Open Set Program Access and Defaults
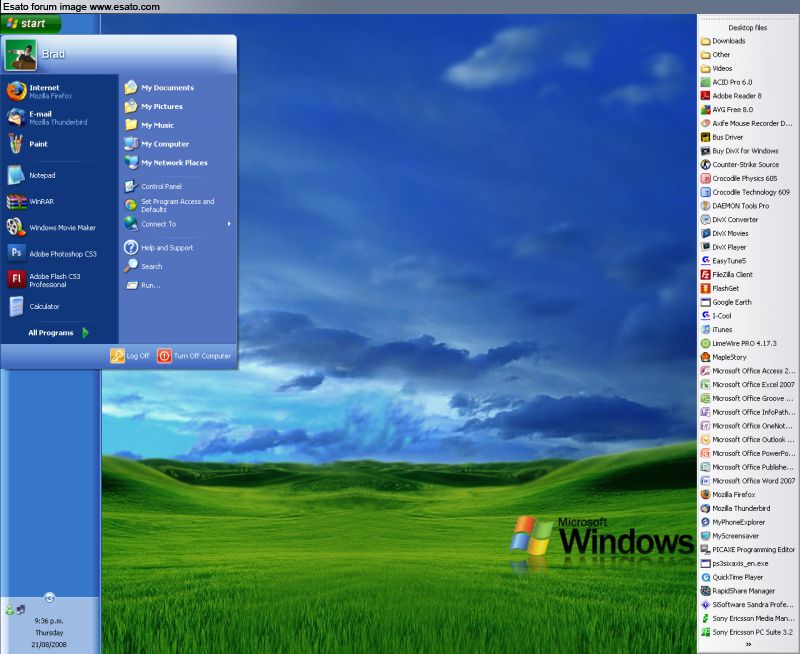This screenshot has width=800, height=654. click(x=170, y=205)
